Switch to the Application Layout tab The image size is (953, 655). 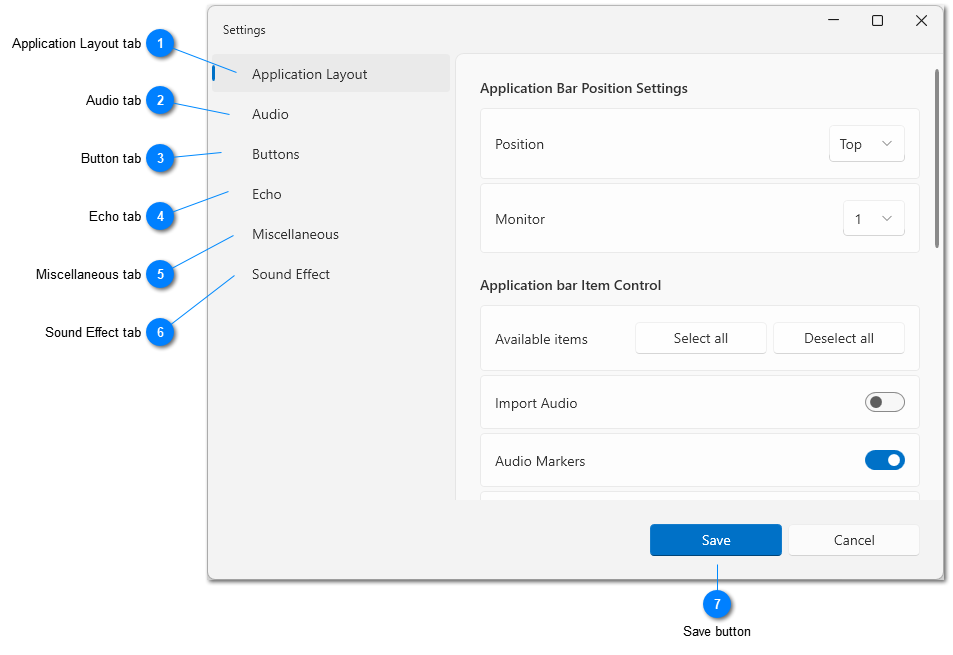[x=310, y=74]
